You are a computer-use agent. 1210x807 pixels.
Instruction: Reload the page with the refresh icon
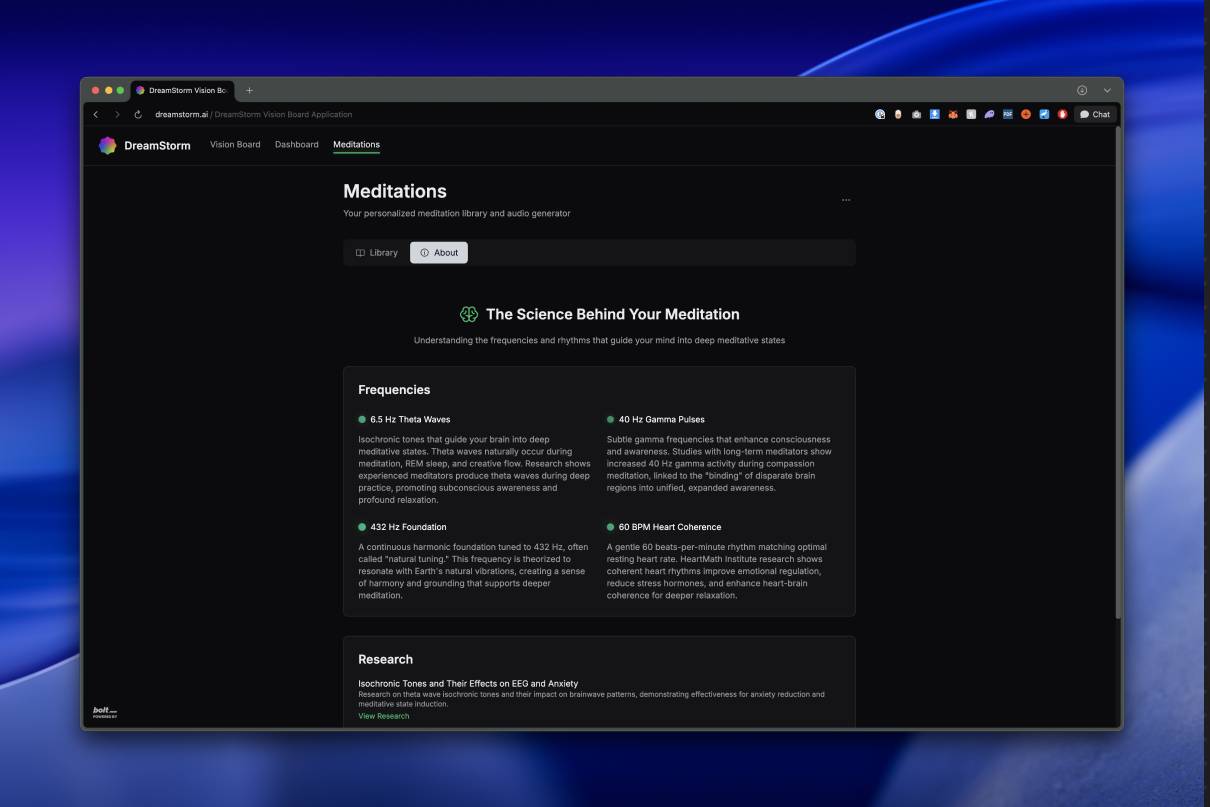coord(138,114)
